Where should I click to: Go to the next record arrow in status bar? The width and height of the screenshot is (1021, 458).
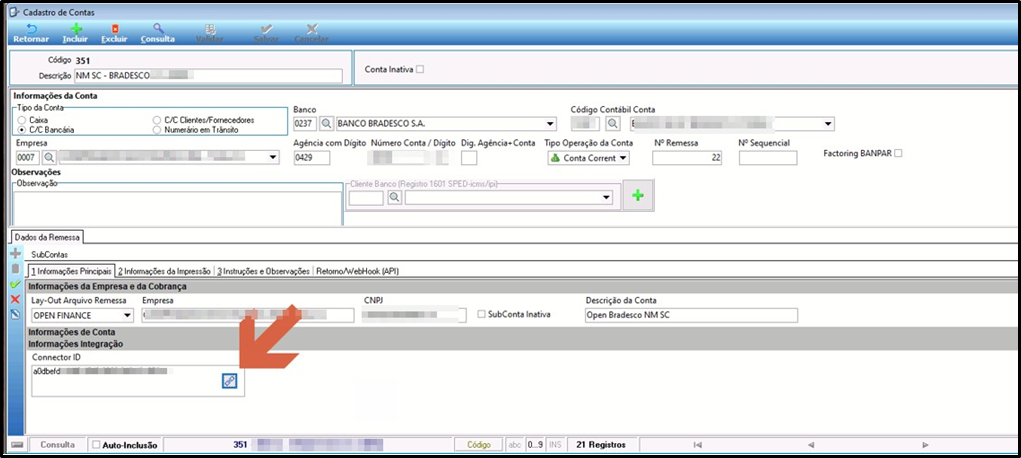pos(925,445)
